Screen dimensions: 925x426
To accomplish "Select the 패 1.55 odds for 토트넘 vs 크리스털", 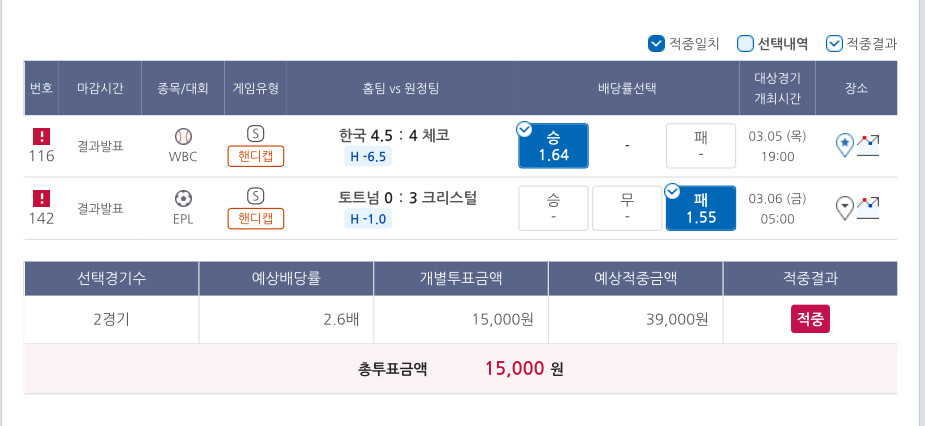I will tap(701, 208).
